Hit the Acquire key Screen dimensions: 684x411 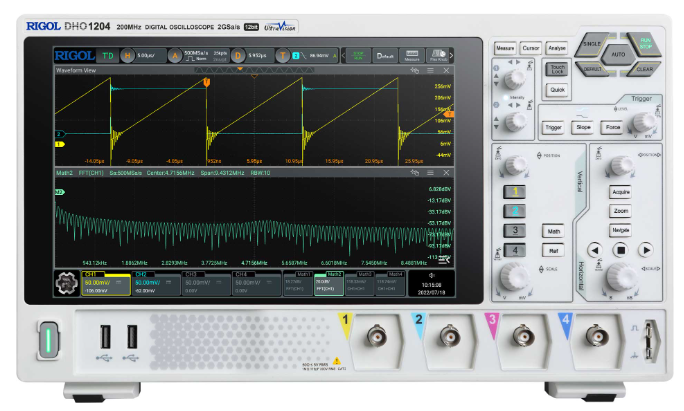coord(621,192)
